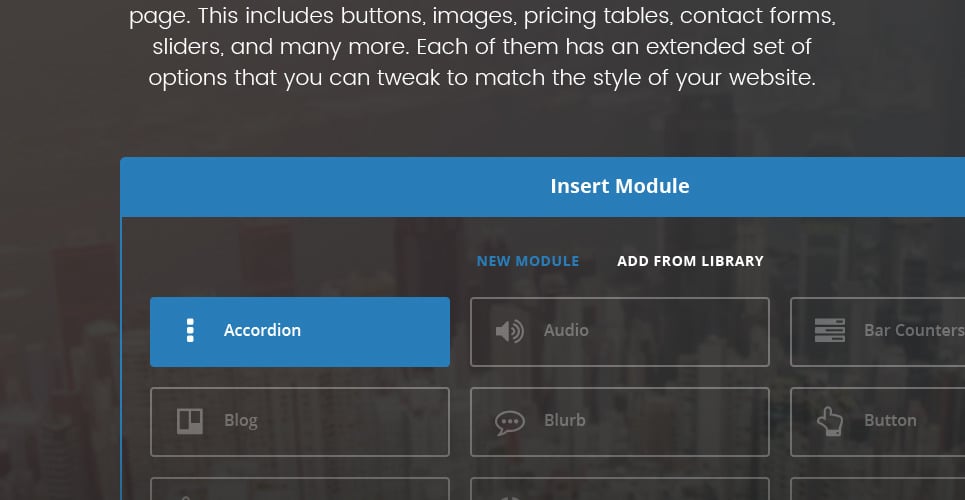Switch to the New Module tab

[x=528, y=261]
